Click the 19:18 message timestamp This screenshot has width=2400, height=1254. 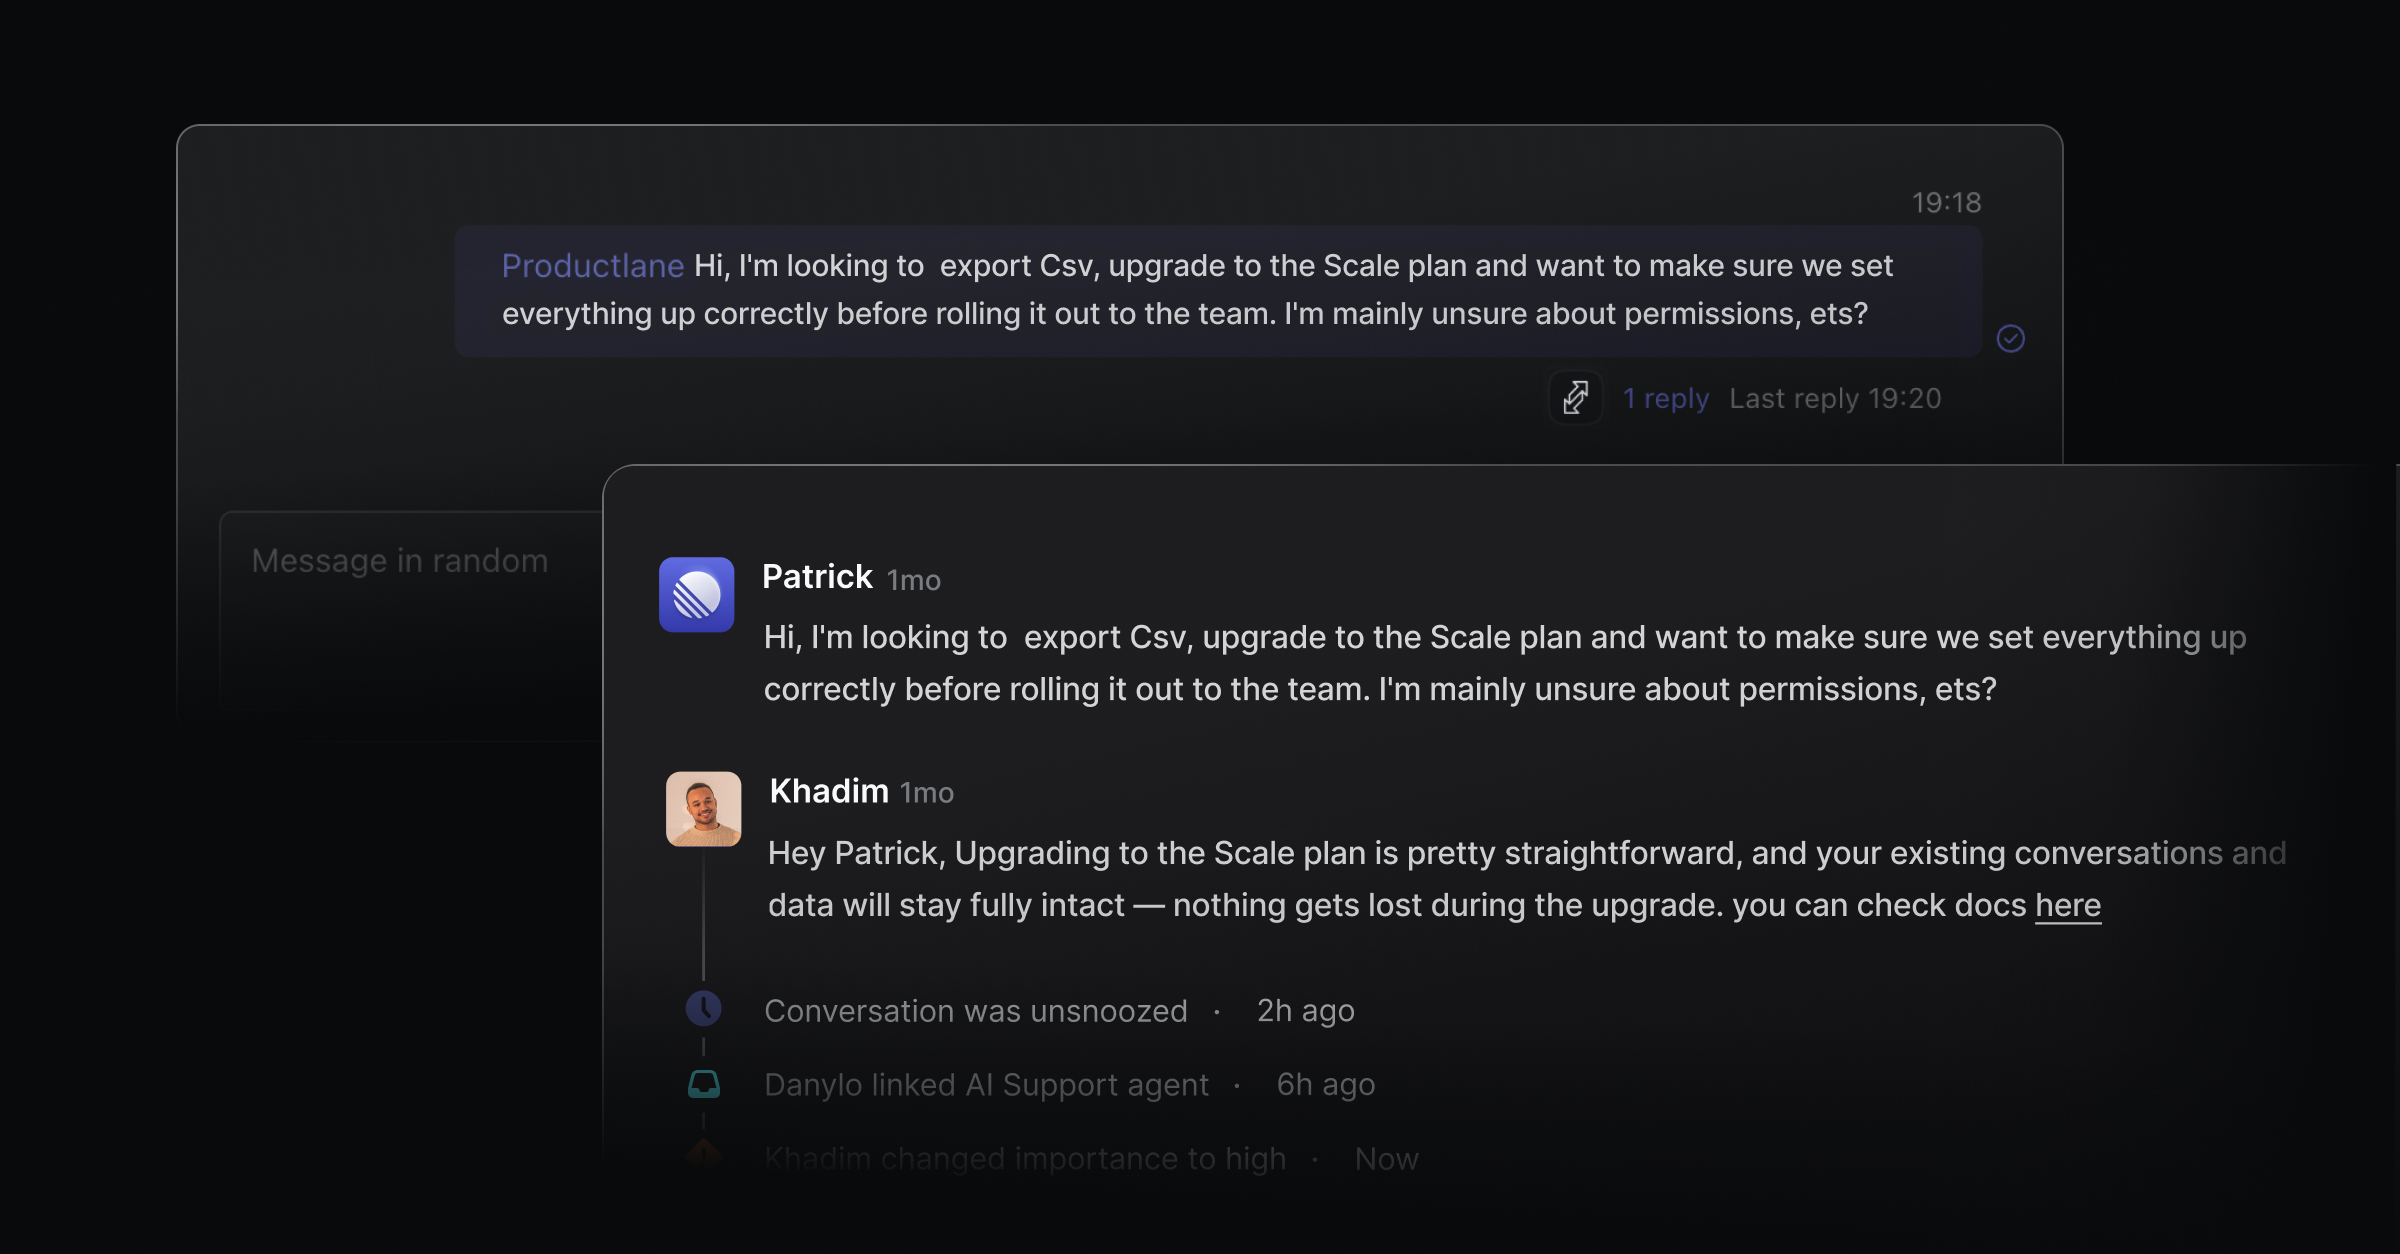1946,203
